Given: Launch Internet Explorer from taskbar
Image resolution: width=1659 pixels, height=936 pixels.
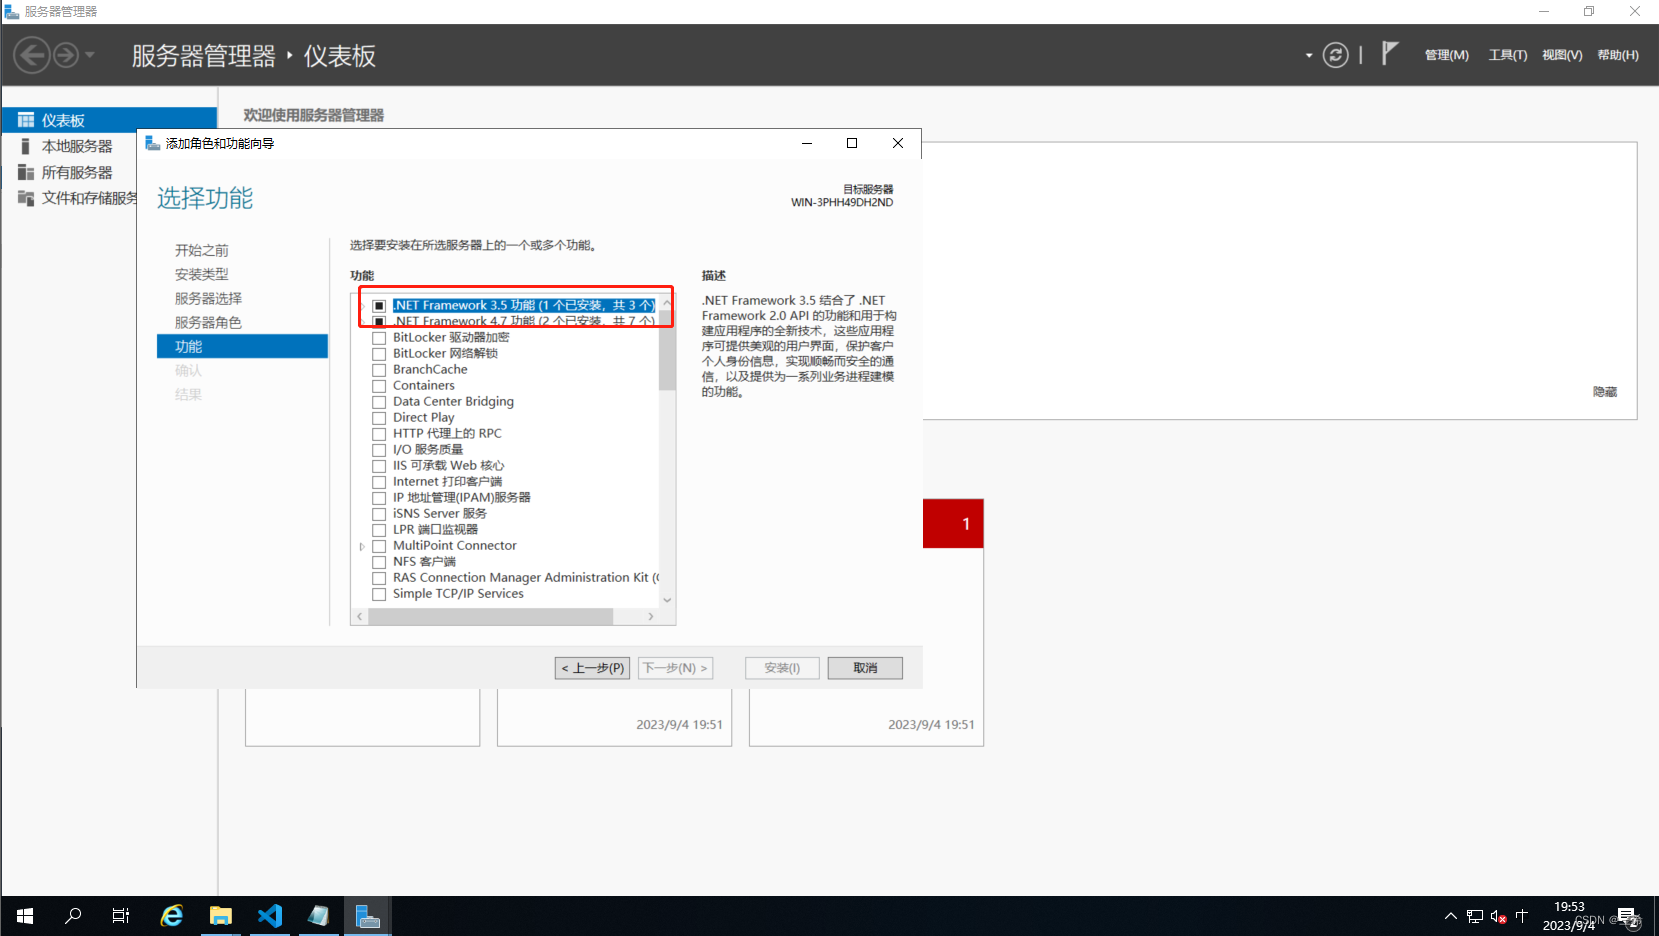Looking at the screenshot, I should tap(172, 916).
